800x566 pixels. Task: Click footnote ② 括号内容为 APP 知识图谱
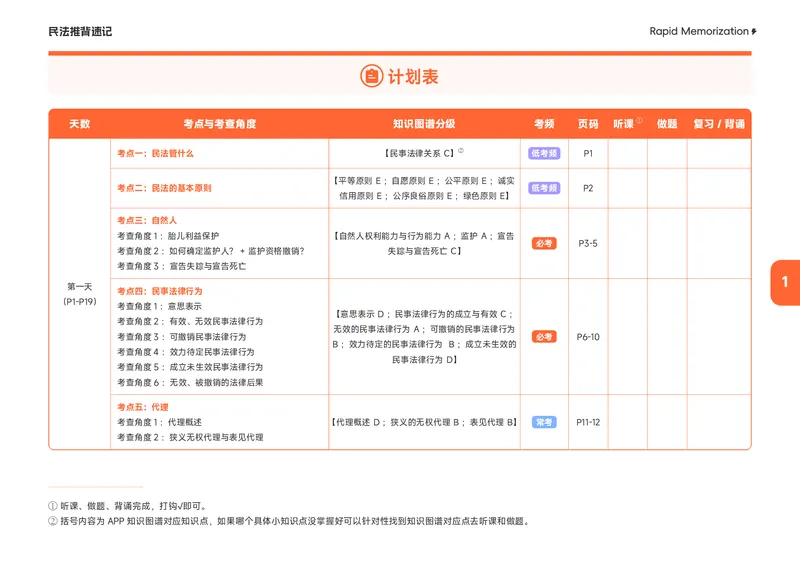(x=289, y=521)
